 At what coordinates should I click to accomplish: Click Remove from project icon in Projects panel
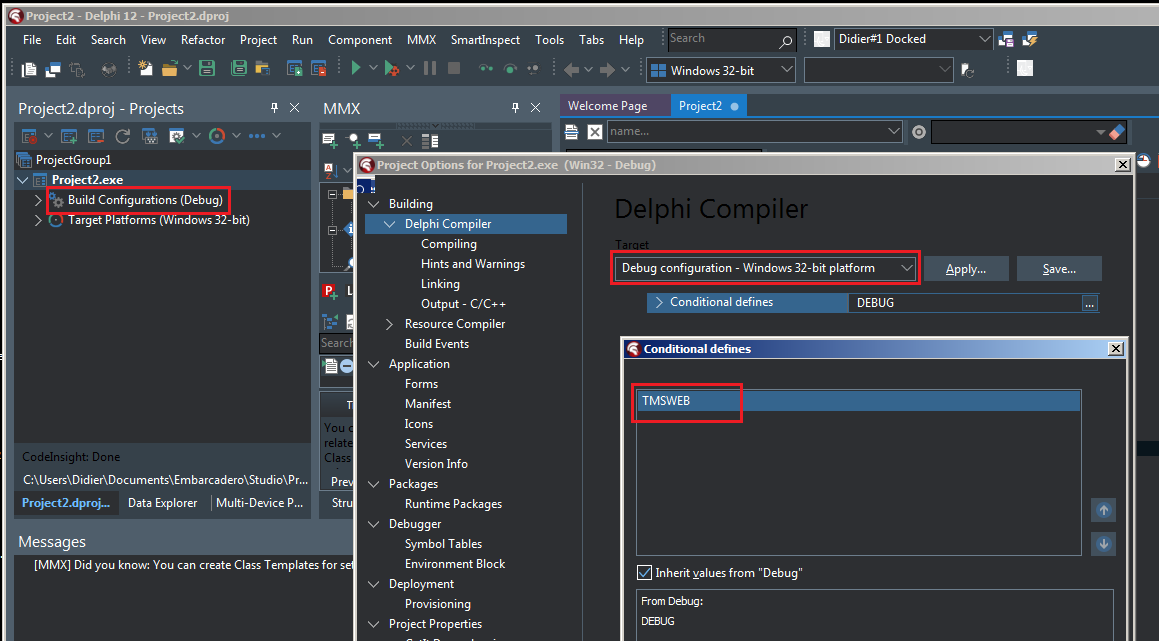click(96, 136)
